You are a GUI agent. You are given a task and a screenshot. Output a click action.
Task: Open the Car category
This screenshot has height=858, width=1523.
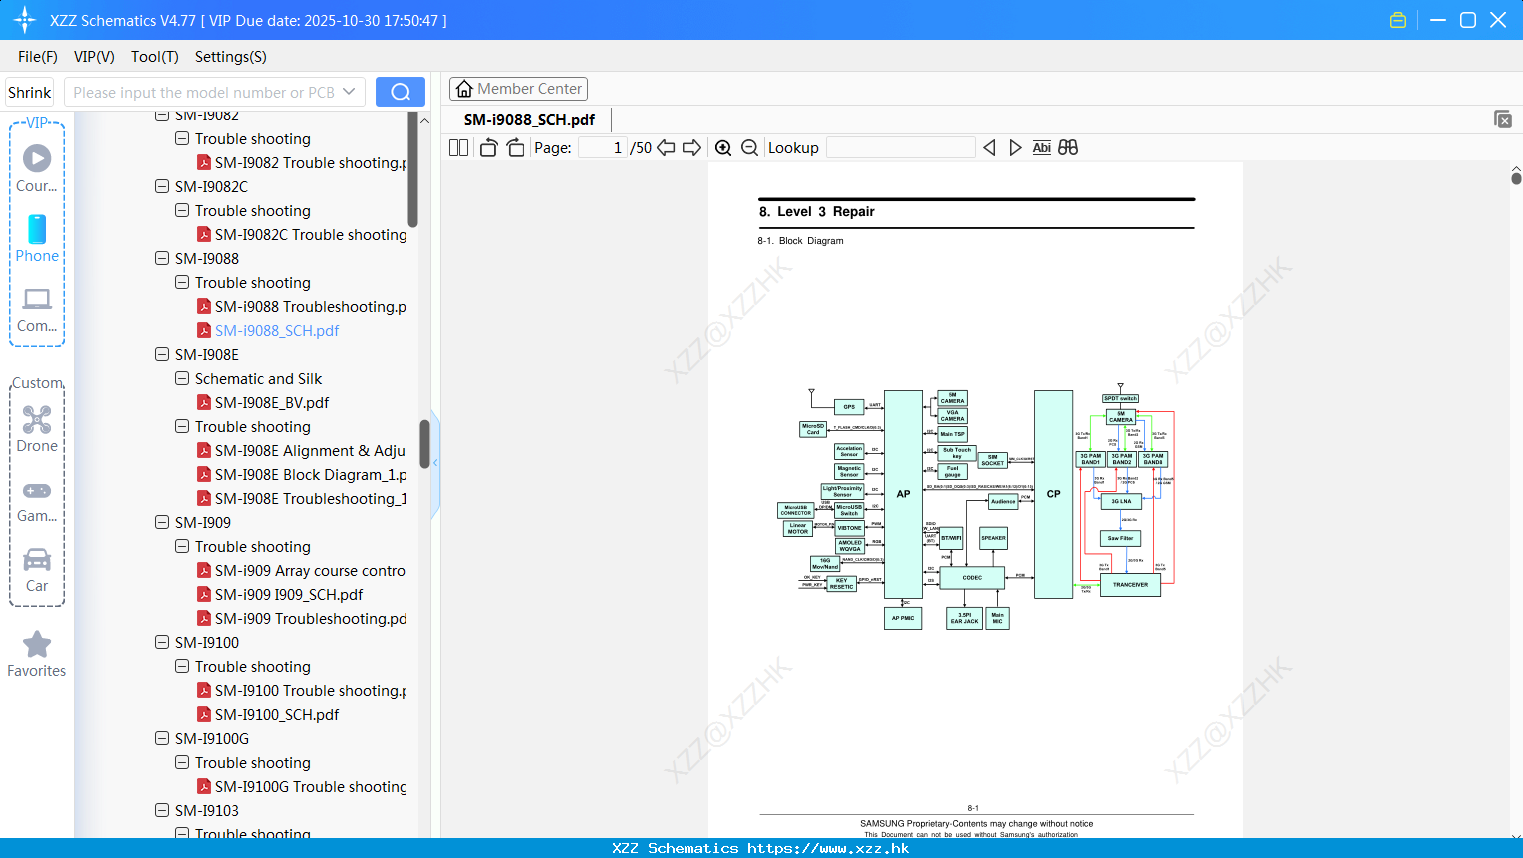(37, 570)
